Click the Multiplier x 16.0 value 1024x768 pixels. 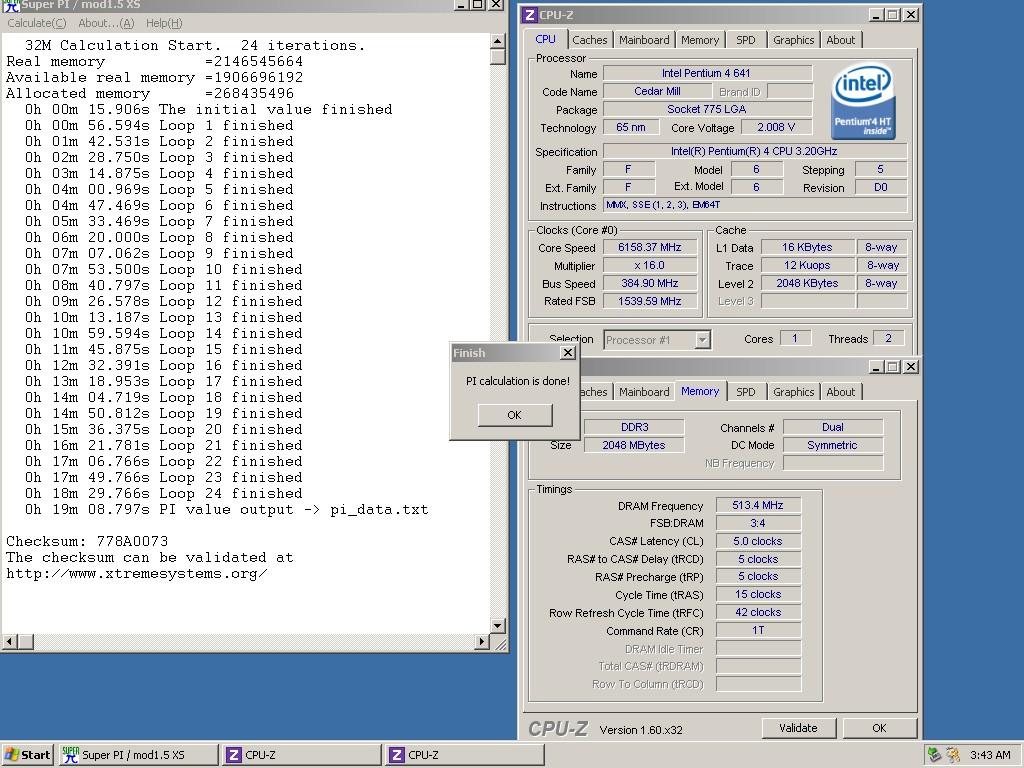click(x=650, y=265)
